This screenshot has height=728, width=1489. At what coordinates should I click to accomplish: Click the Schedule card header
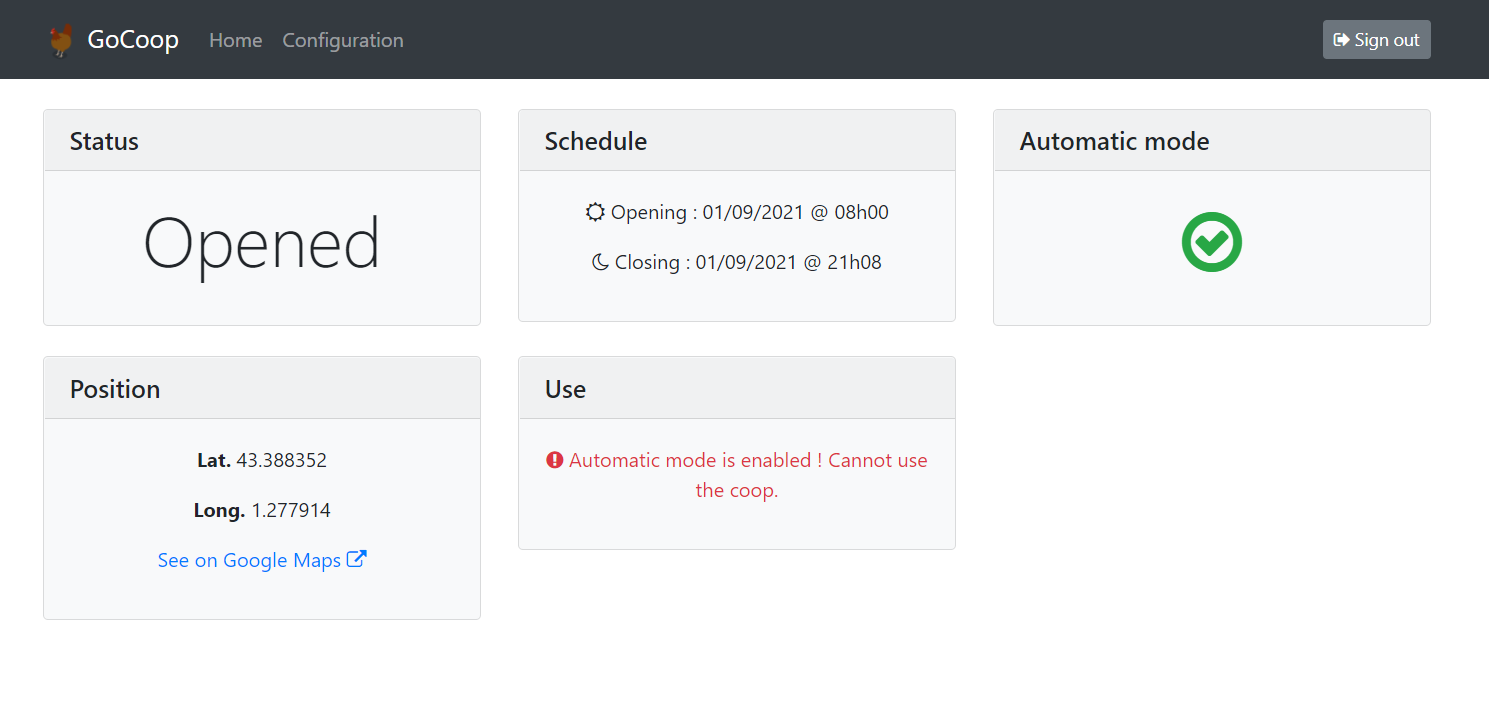point(737,141)
